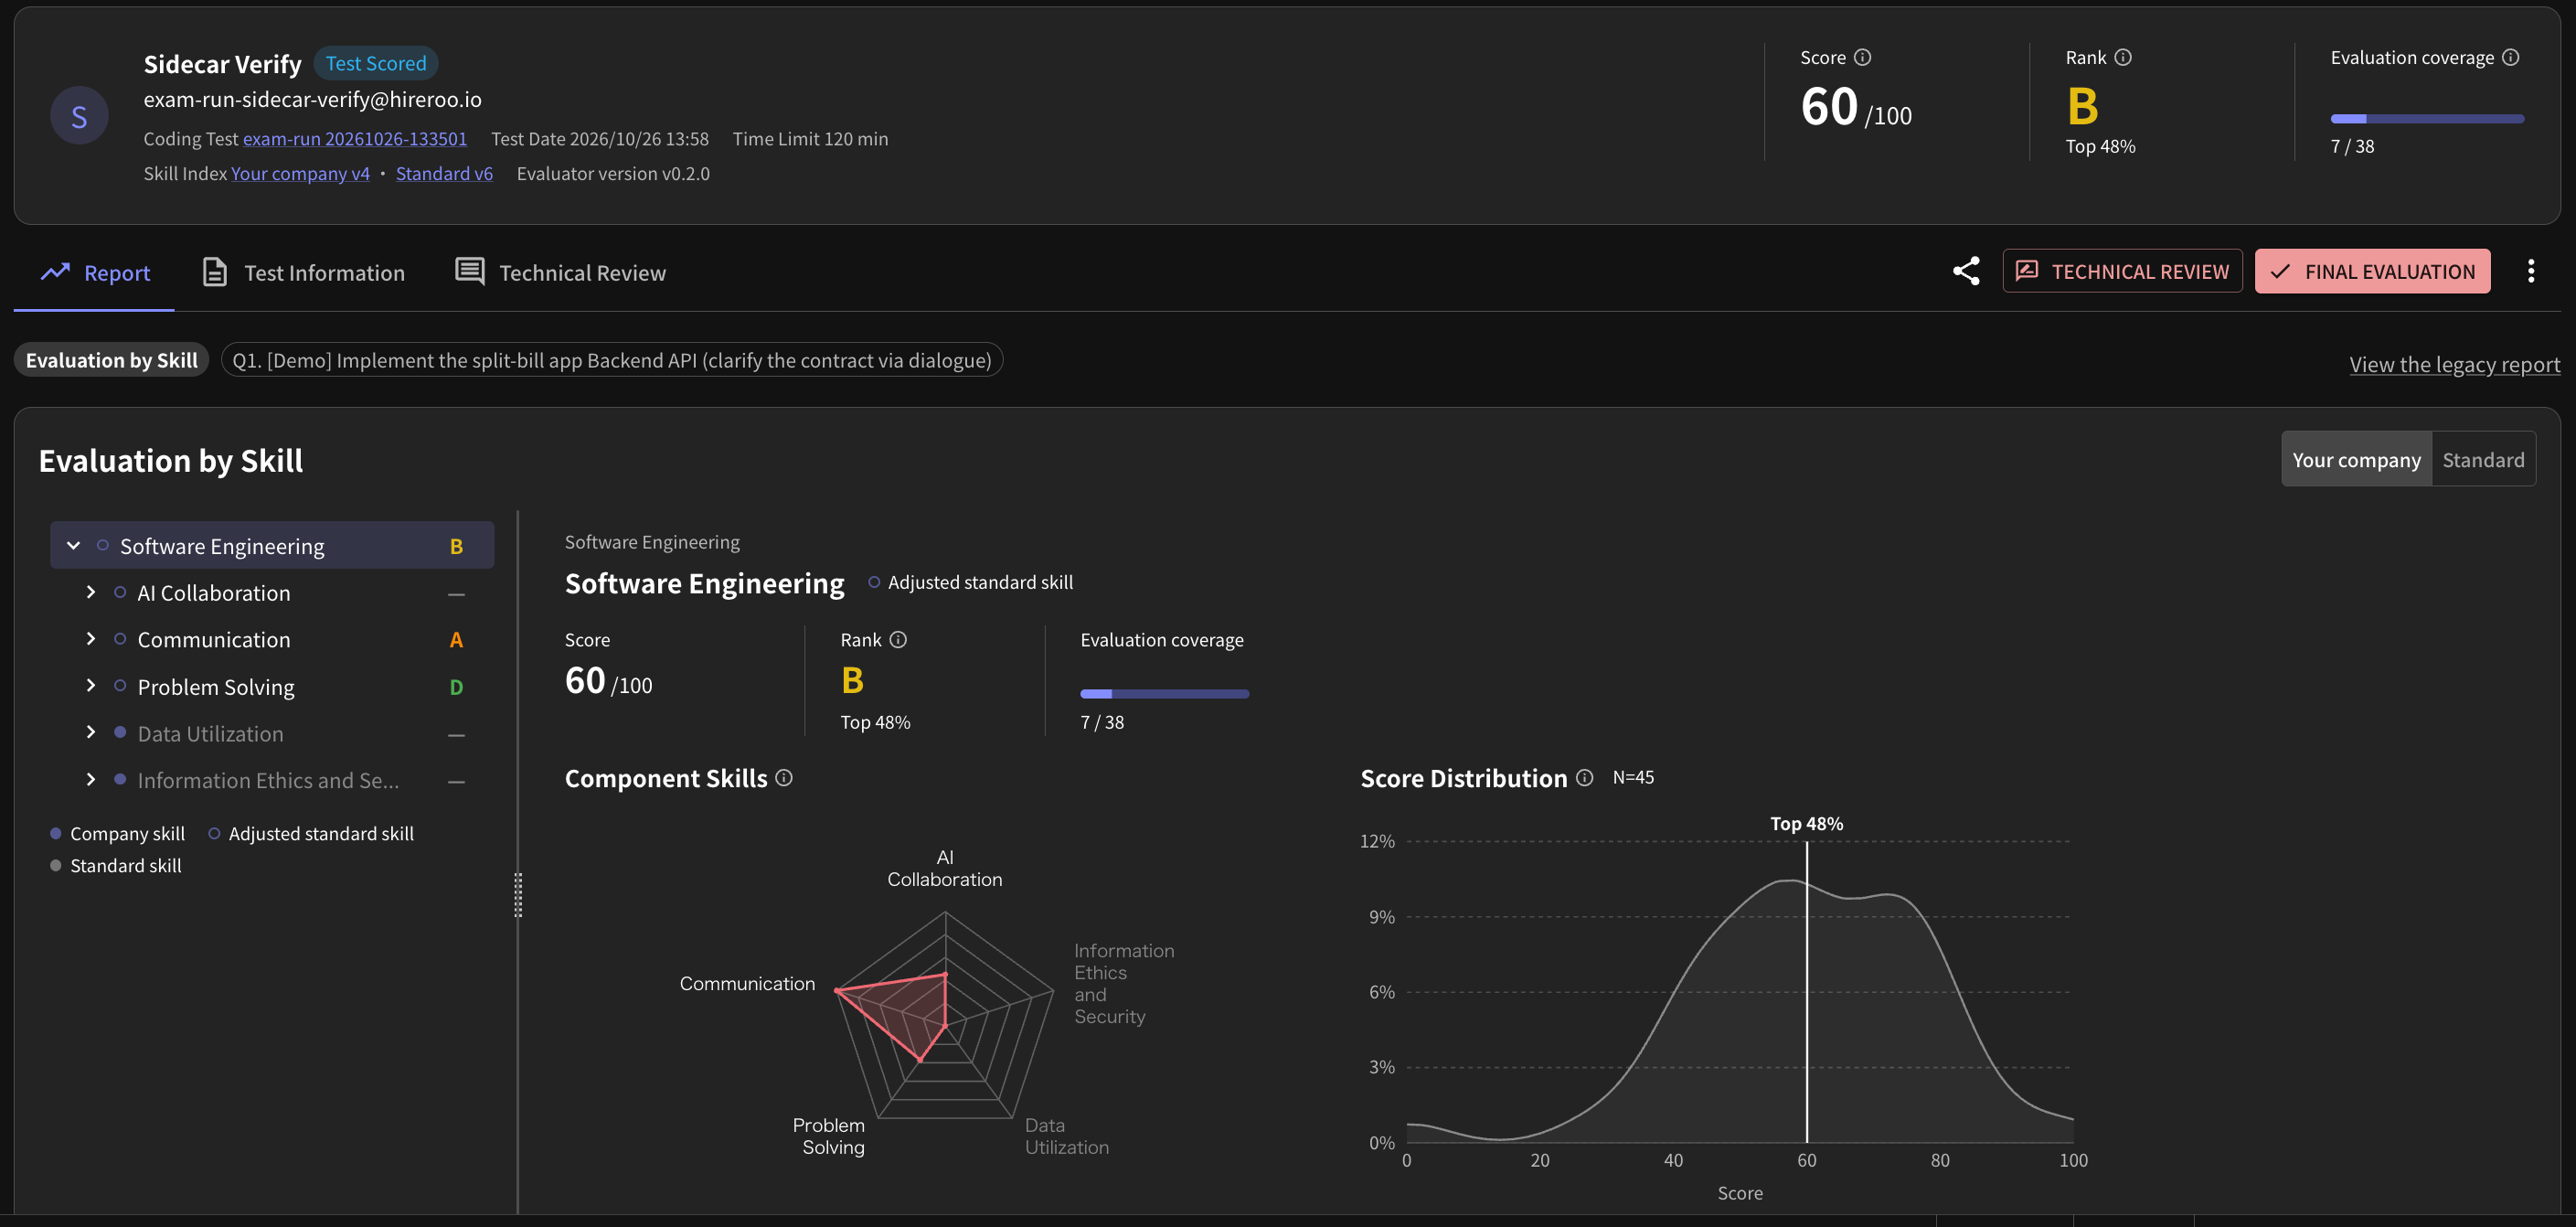Open the exam-run 20261026-133501 link

[x=354, y=139]
